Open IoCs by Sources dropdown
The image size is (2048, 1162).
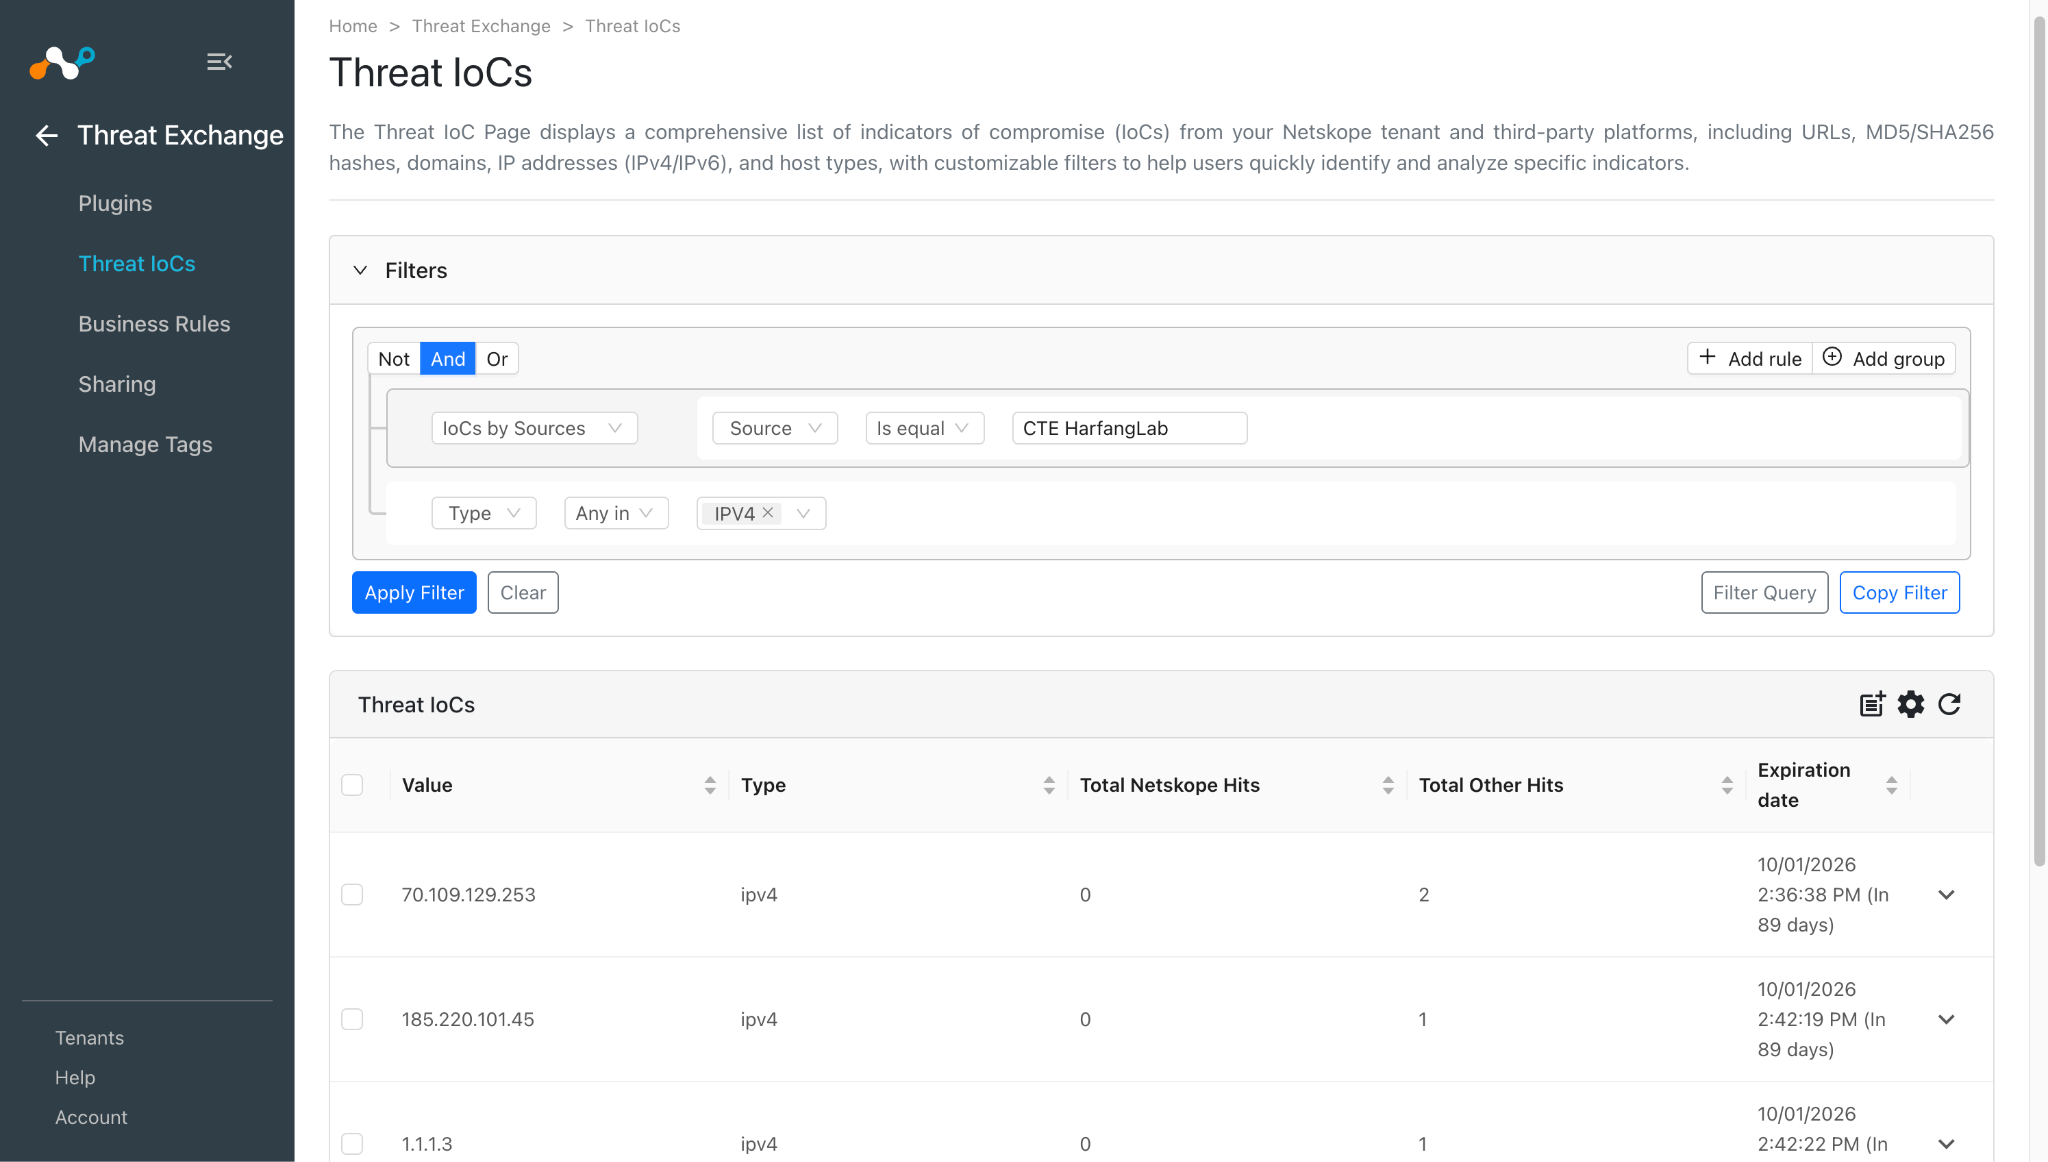coord(534,428)
